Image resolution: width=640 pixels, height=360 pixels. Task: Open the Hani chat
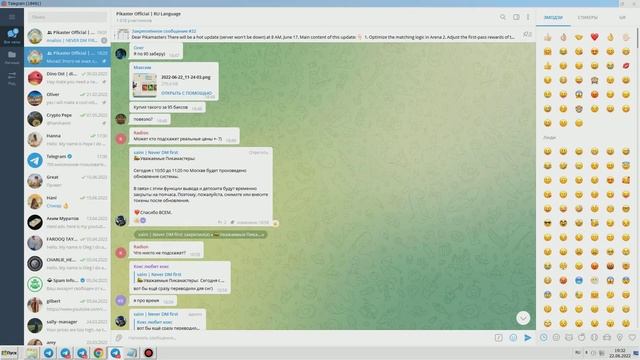[x=67, y=202]
